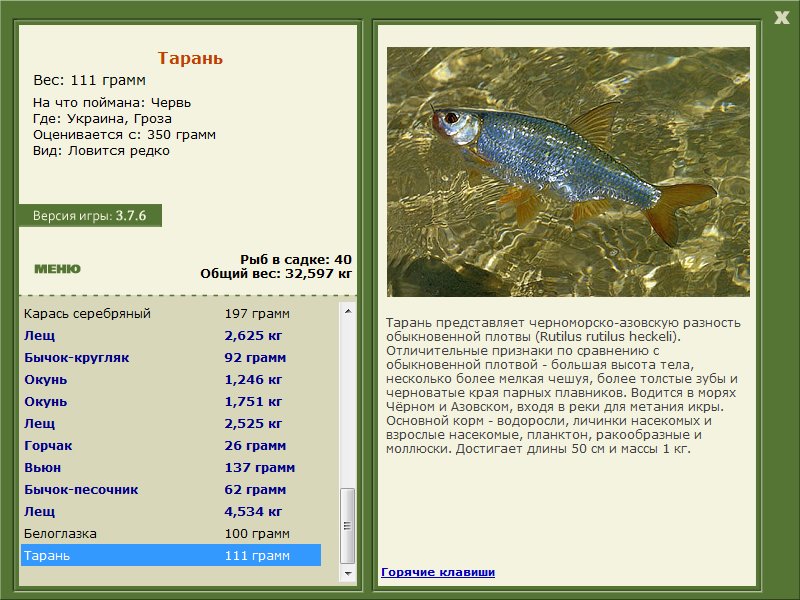Select the Лещ 2,625 кг entry
Screen dimensions: 800x600
(x=171, y=336)
